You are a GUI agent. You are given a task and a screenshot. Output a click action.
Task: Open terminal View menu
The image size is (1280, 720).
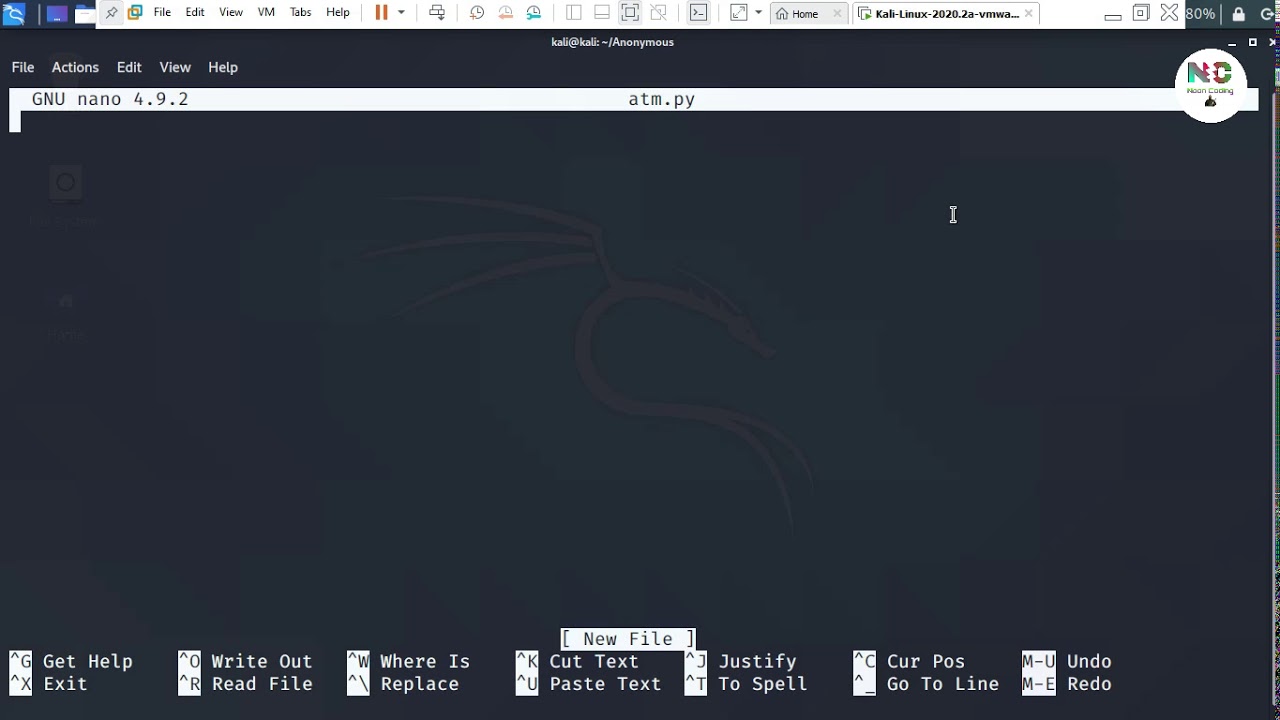pos(175,67)
